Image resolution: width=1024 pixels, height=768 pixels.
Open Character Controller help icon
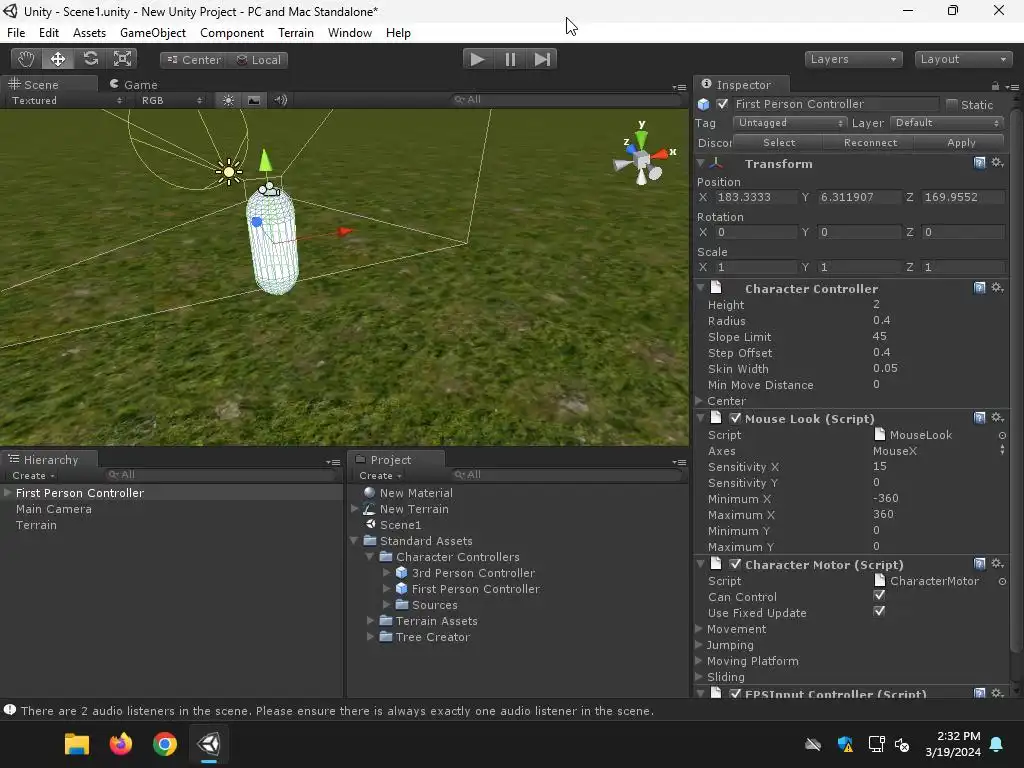(979, 288)
